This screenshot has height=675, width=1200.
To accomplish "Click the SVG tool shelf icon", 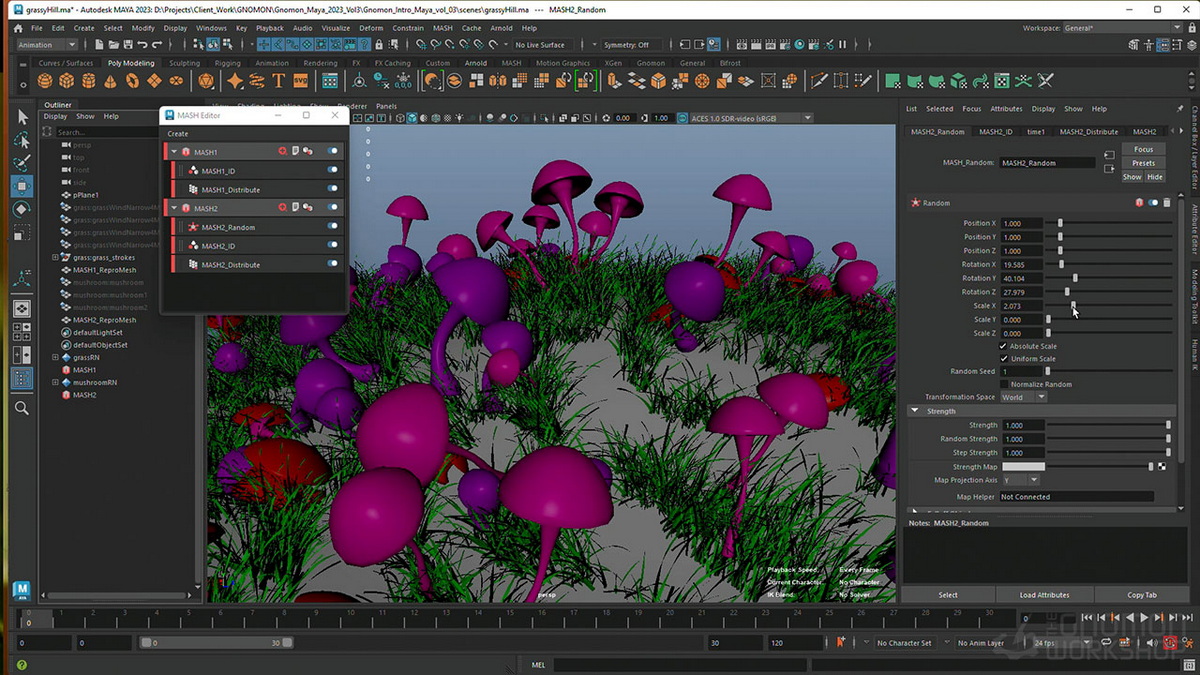I will tap(301, 81).
